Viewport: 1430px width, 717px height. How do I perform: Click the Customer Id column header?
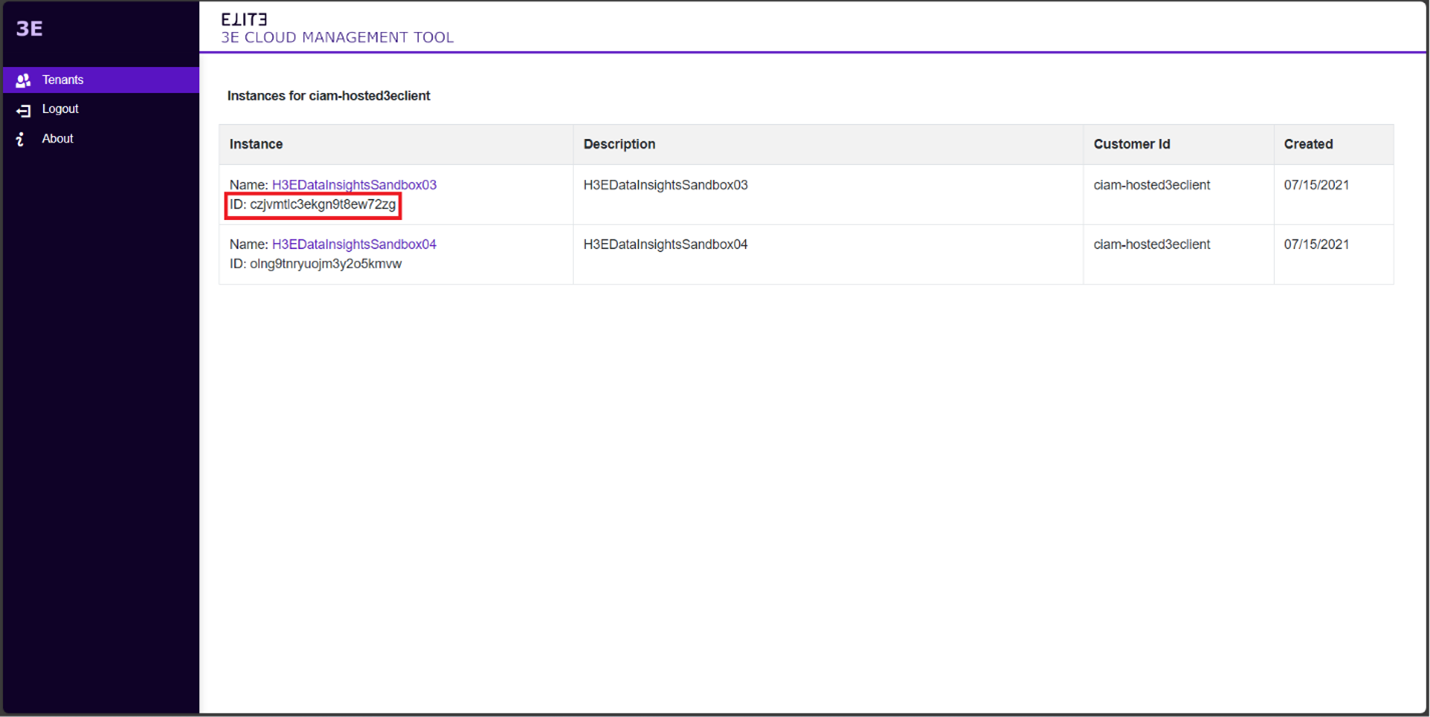pyautogui.click(x=1131, y=144)
